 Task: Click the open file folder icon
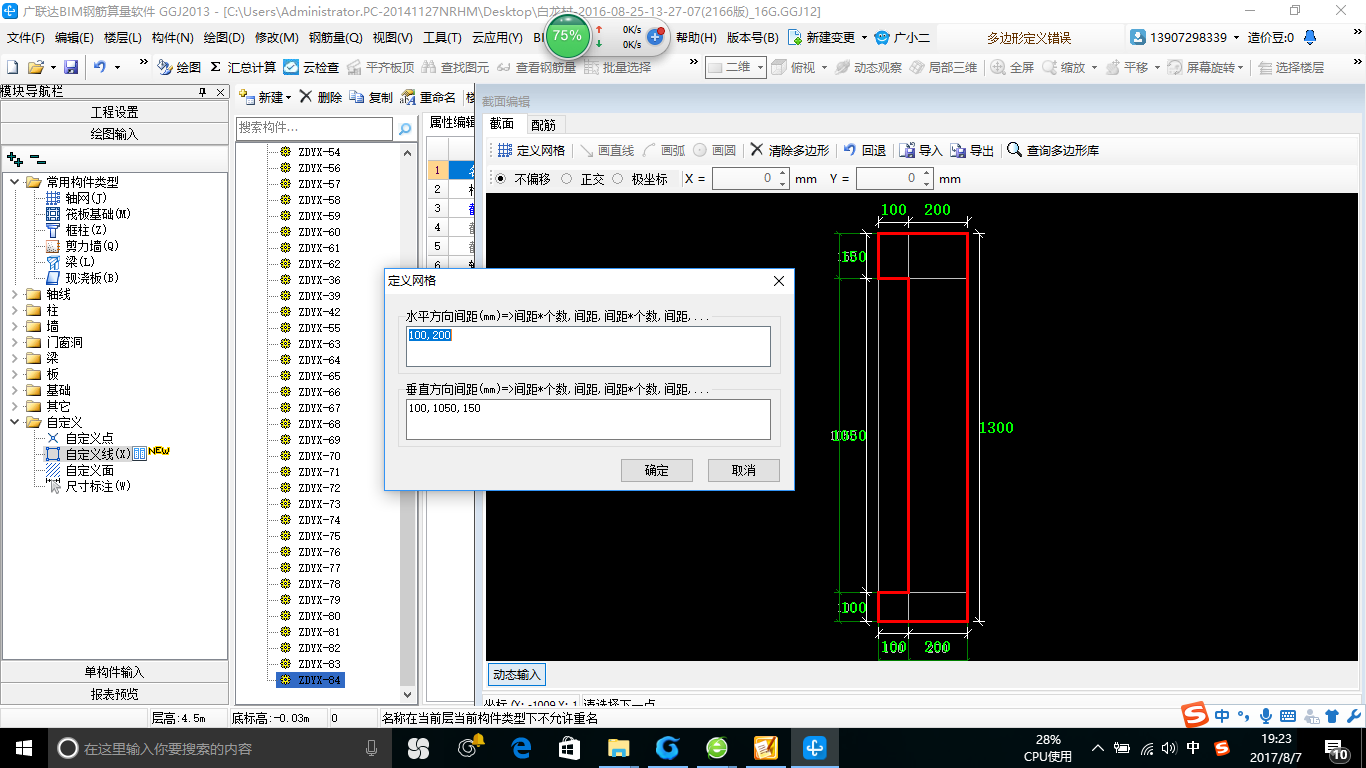click(36, 67)
